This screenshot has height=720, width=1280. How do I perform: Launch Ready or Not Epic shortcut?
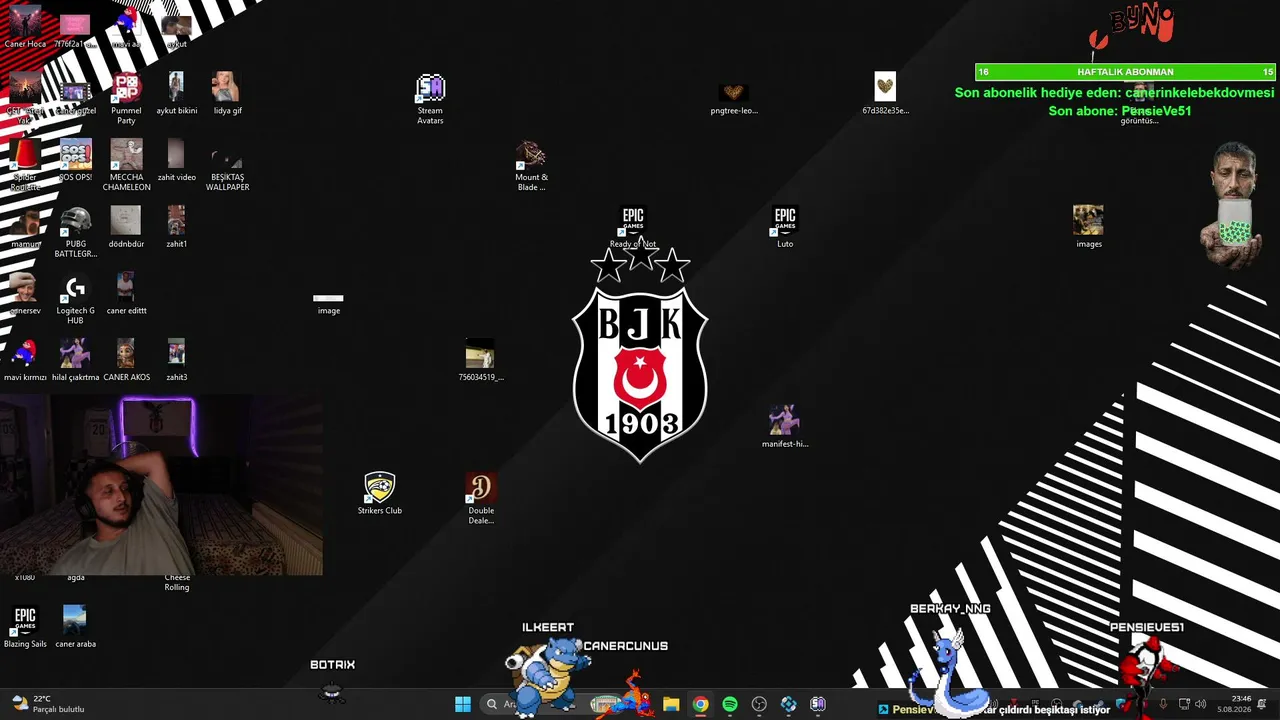point(633,228)
